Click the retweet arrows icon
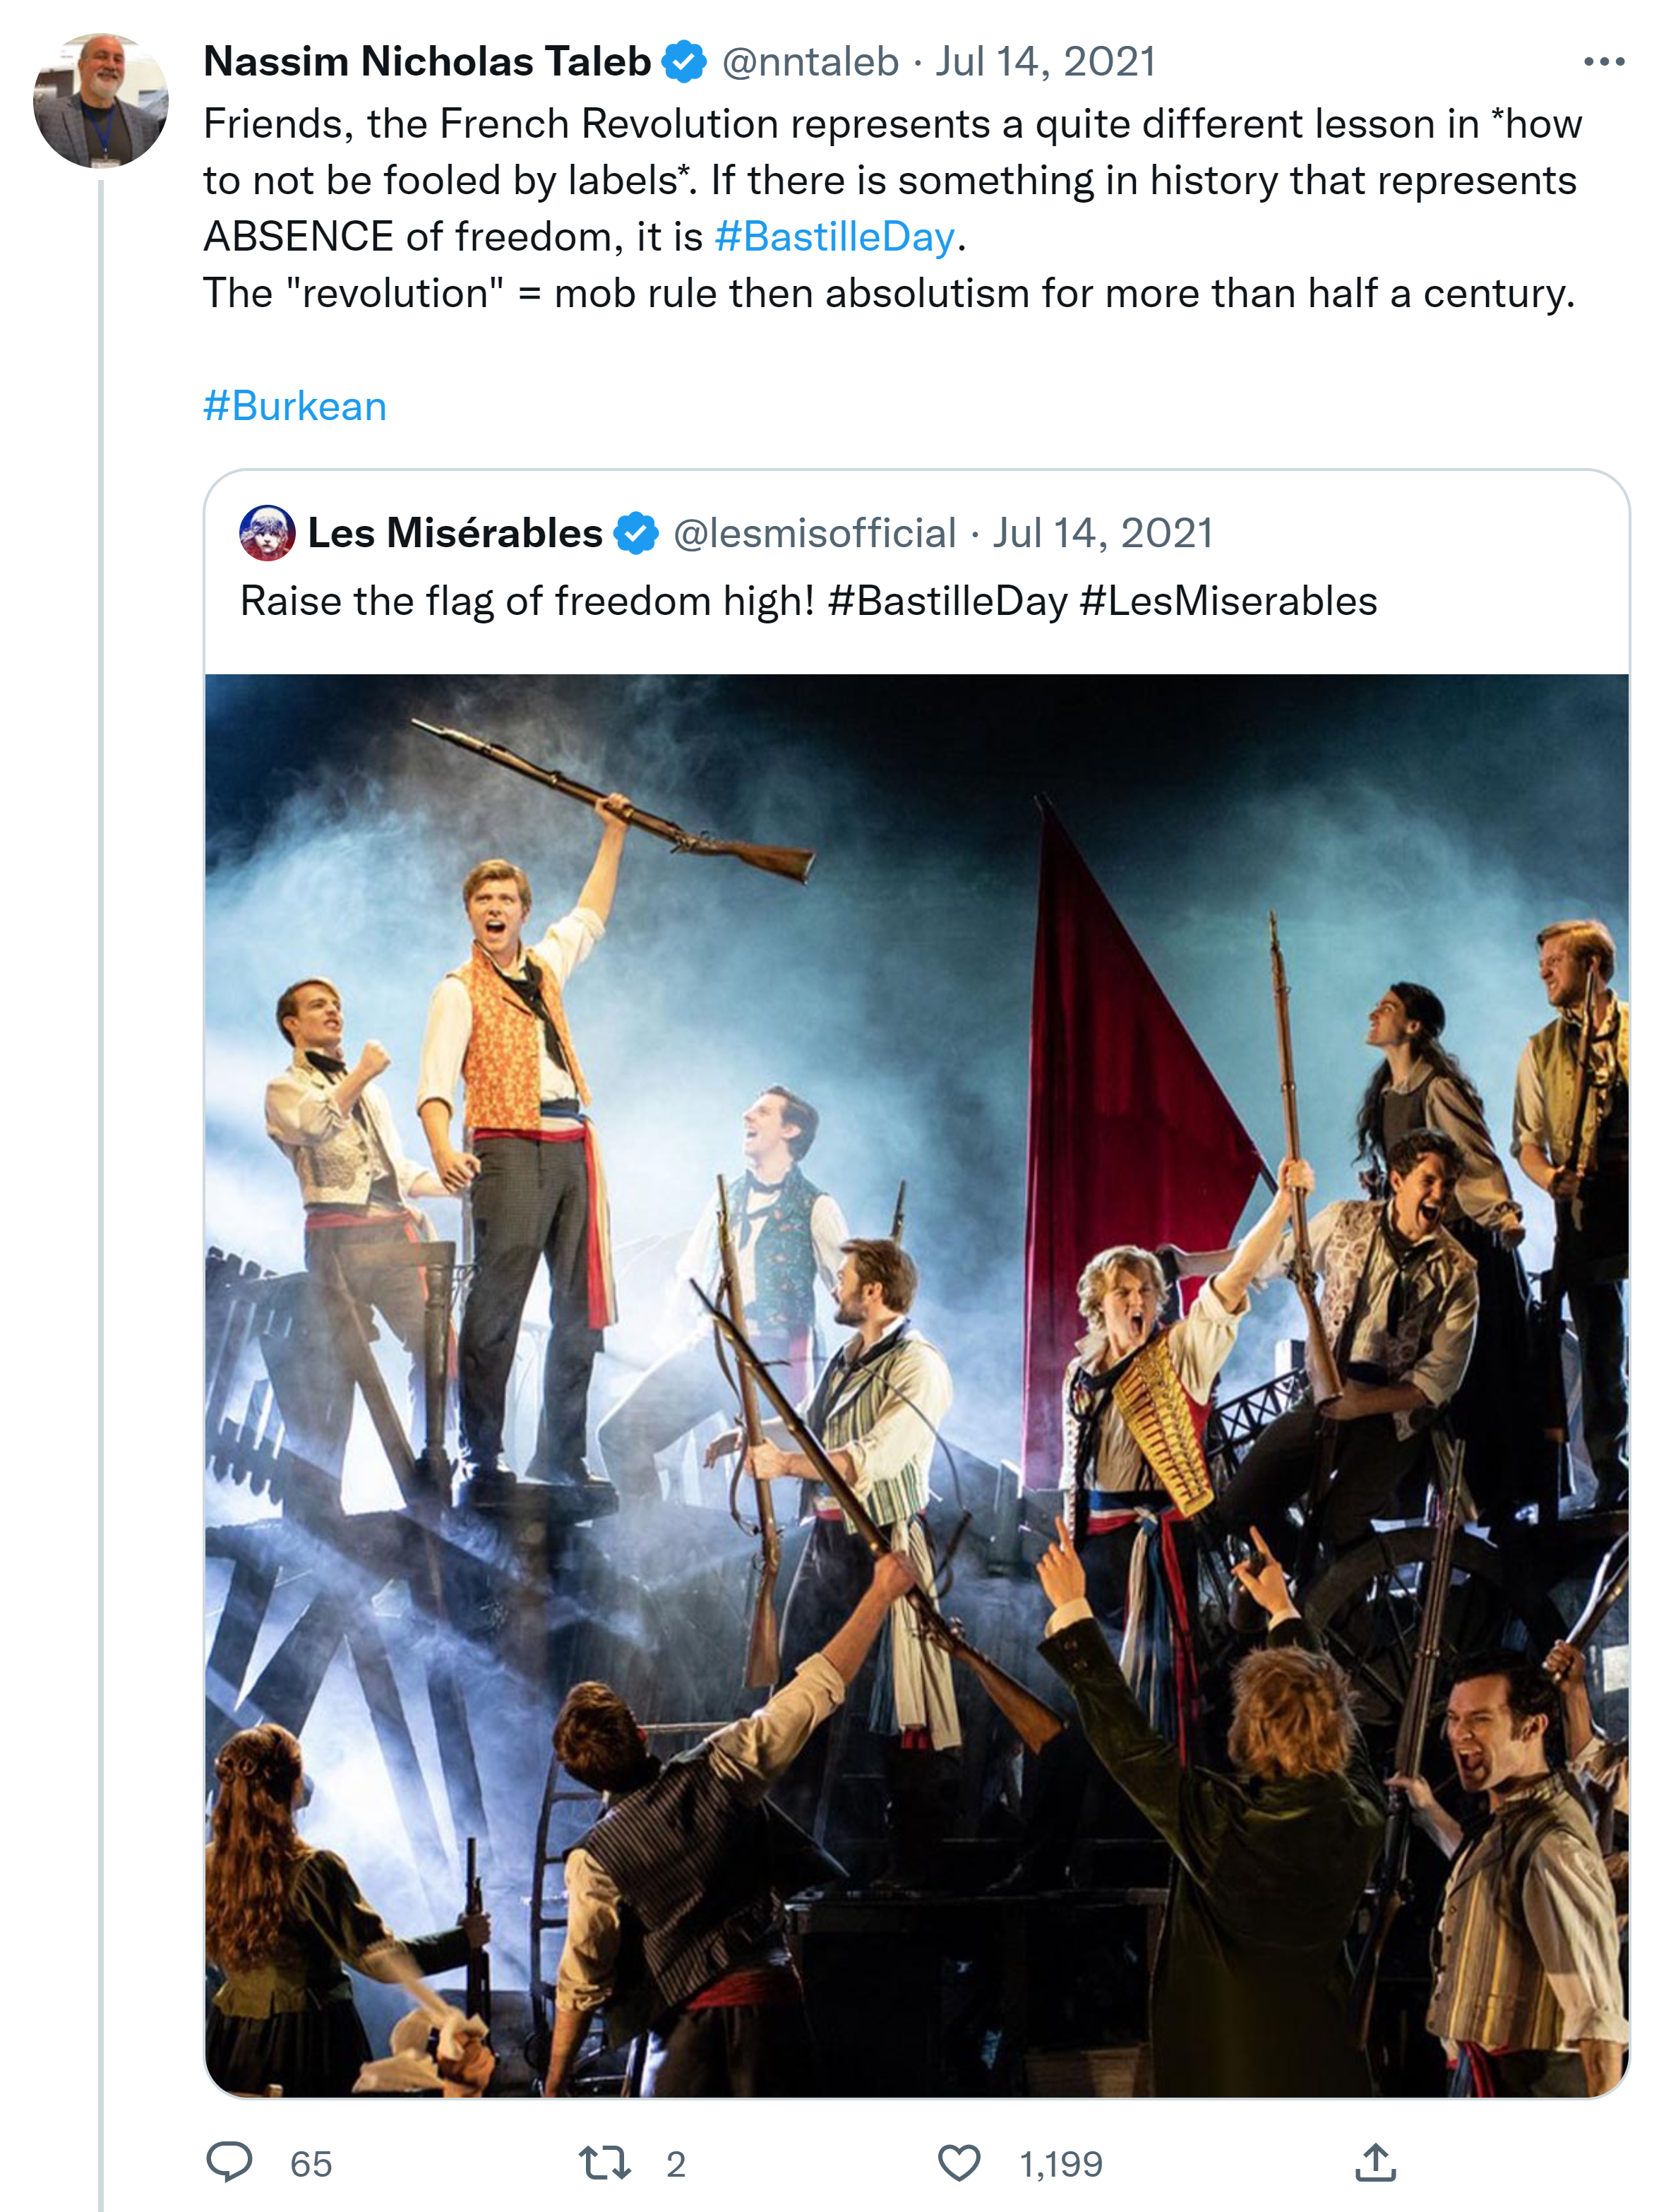The image size is (1659, 2212). pos(604,2162)
